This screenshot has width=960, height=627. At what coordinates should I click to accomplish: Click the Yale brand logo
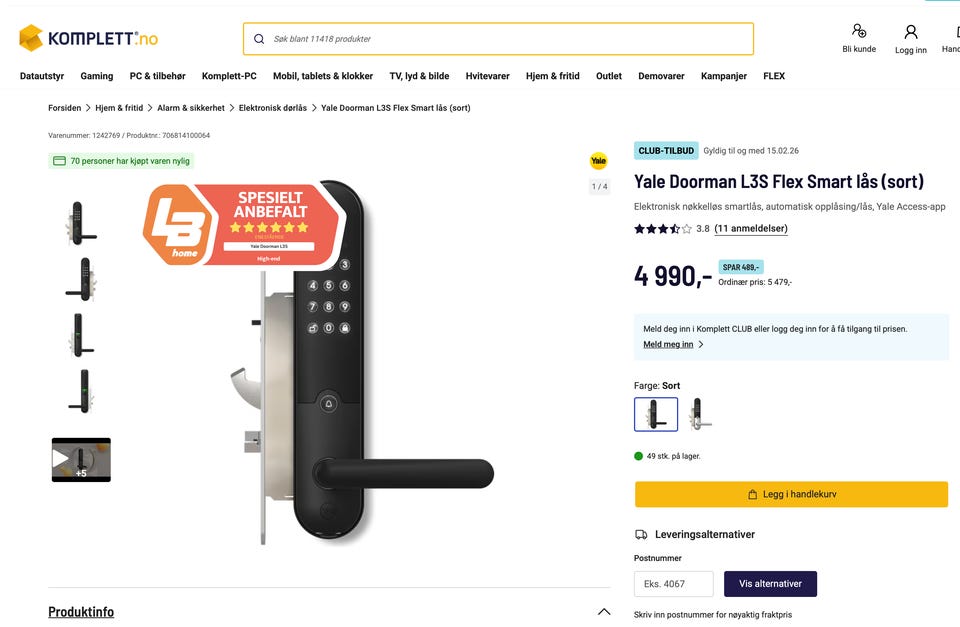click(x=598, y=161)
